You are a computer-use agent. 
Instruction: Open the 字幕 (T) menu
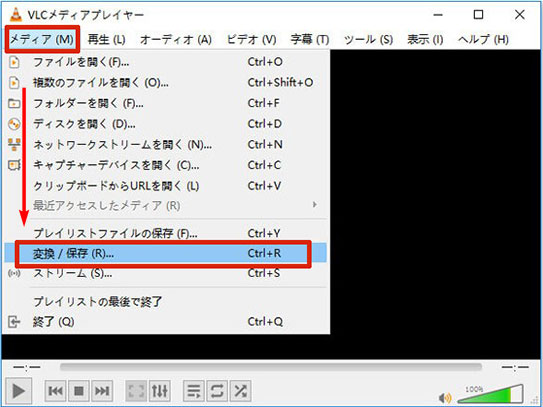coord(310,39)
